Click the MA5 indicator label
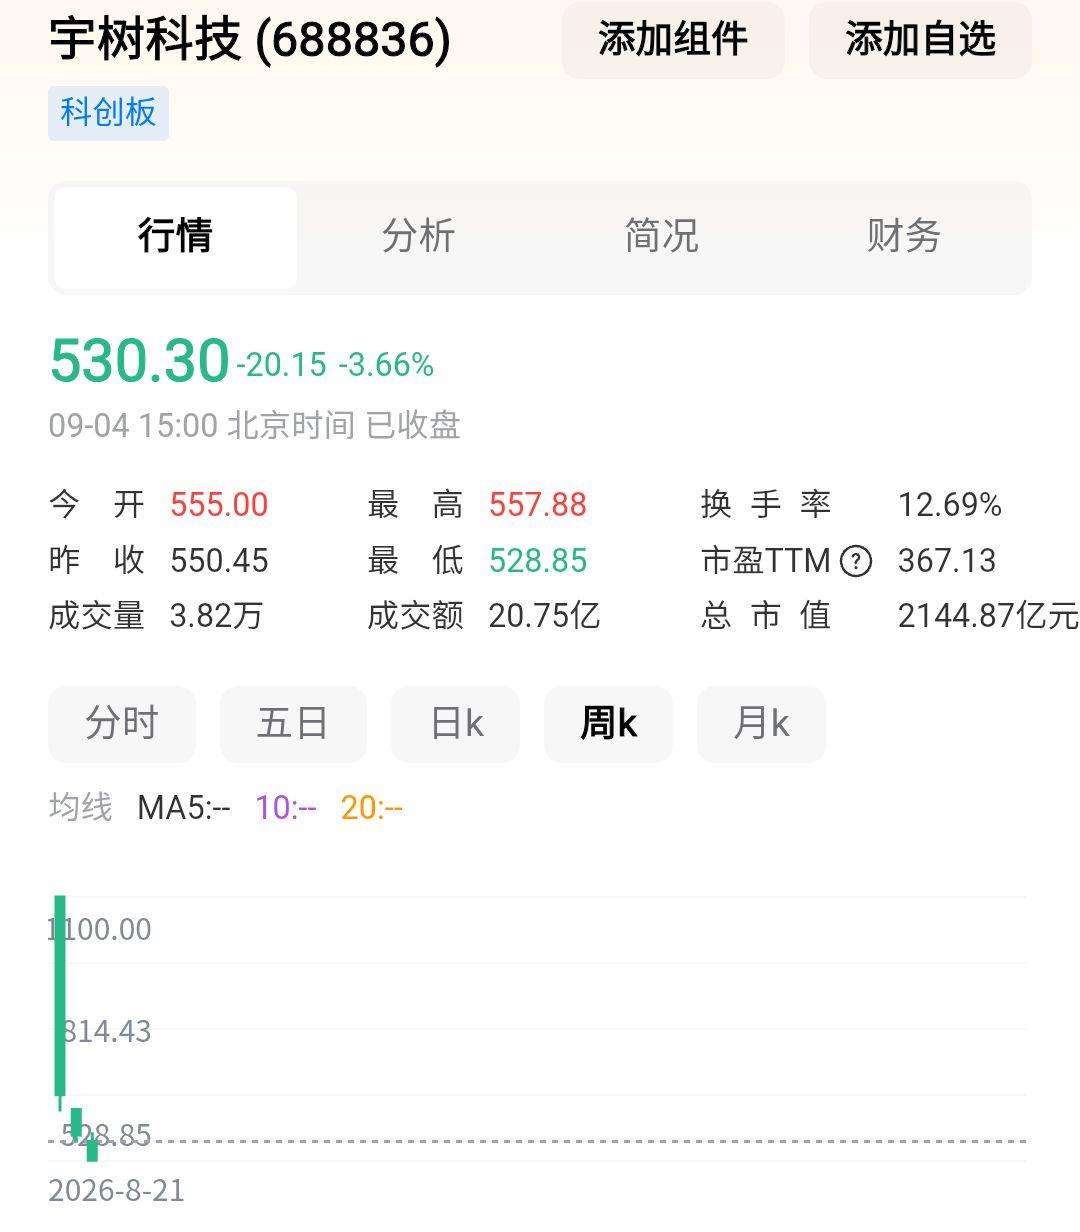 (184, 808)
